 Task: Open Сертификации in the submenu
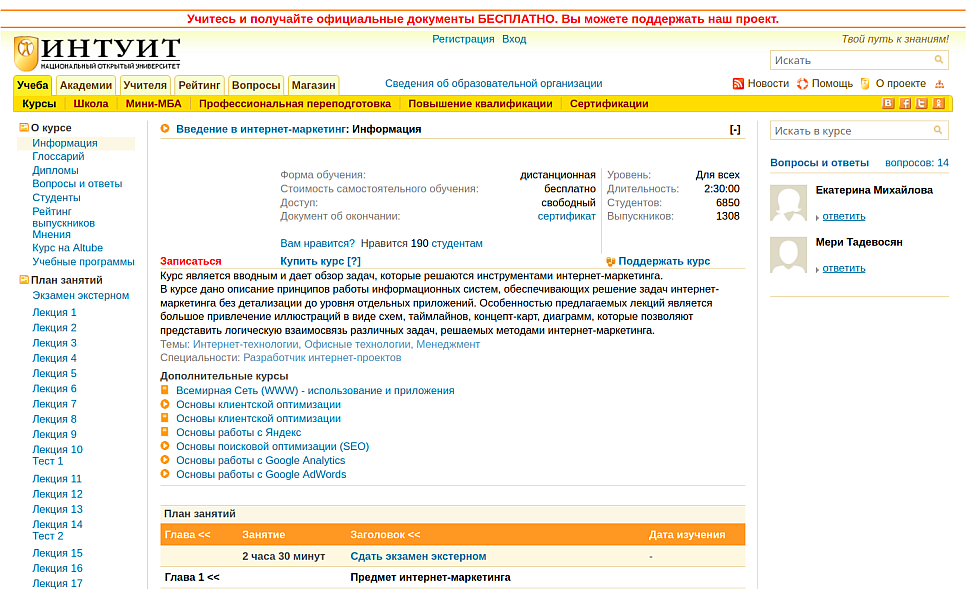[x=609, y=104]
